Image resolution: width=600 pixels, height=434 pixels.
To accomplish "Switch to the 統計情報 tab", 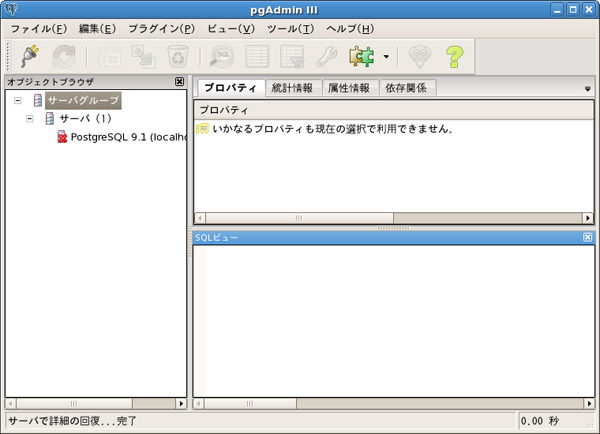I will click(293, 88).
